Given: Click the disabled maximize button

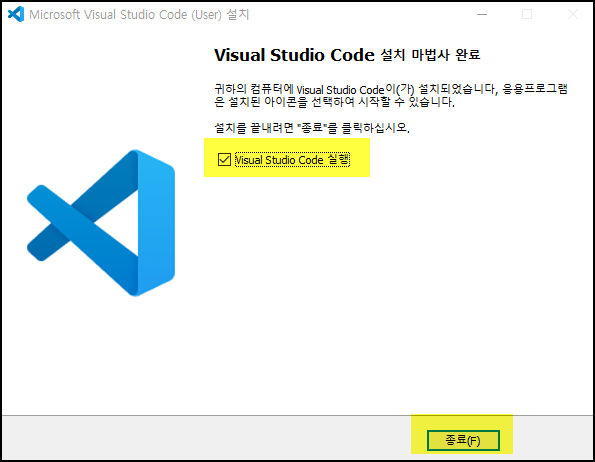Looking at the screenshot, I should (x=527, y=14).
